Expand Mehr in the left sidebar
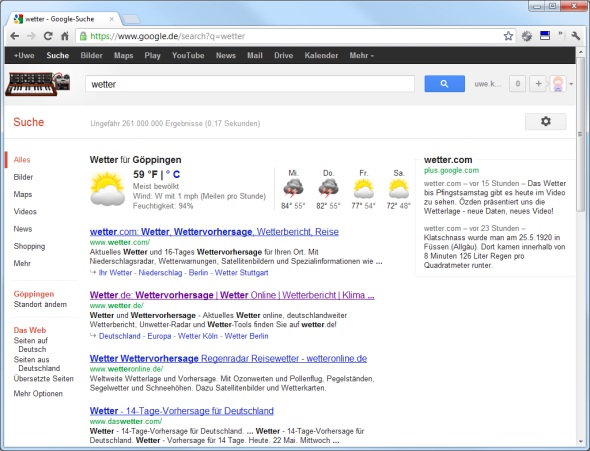 pos(22,263)
